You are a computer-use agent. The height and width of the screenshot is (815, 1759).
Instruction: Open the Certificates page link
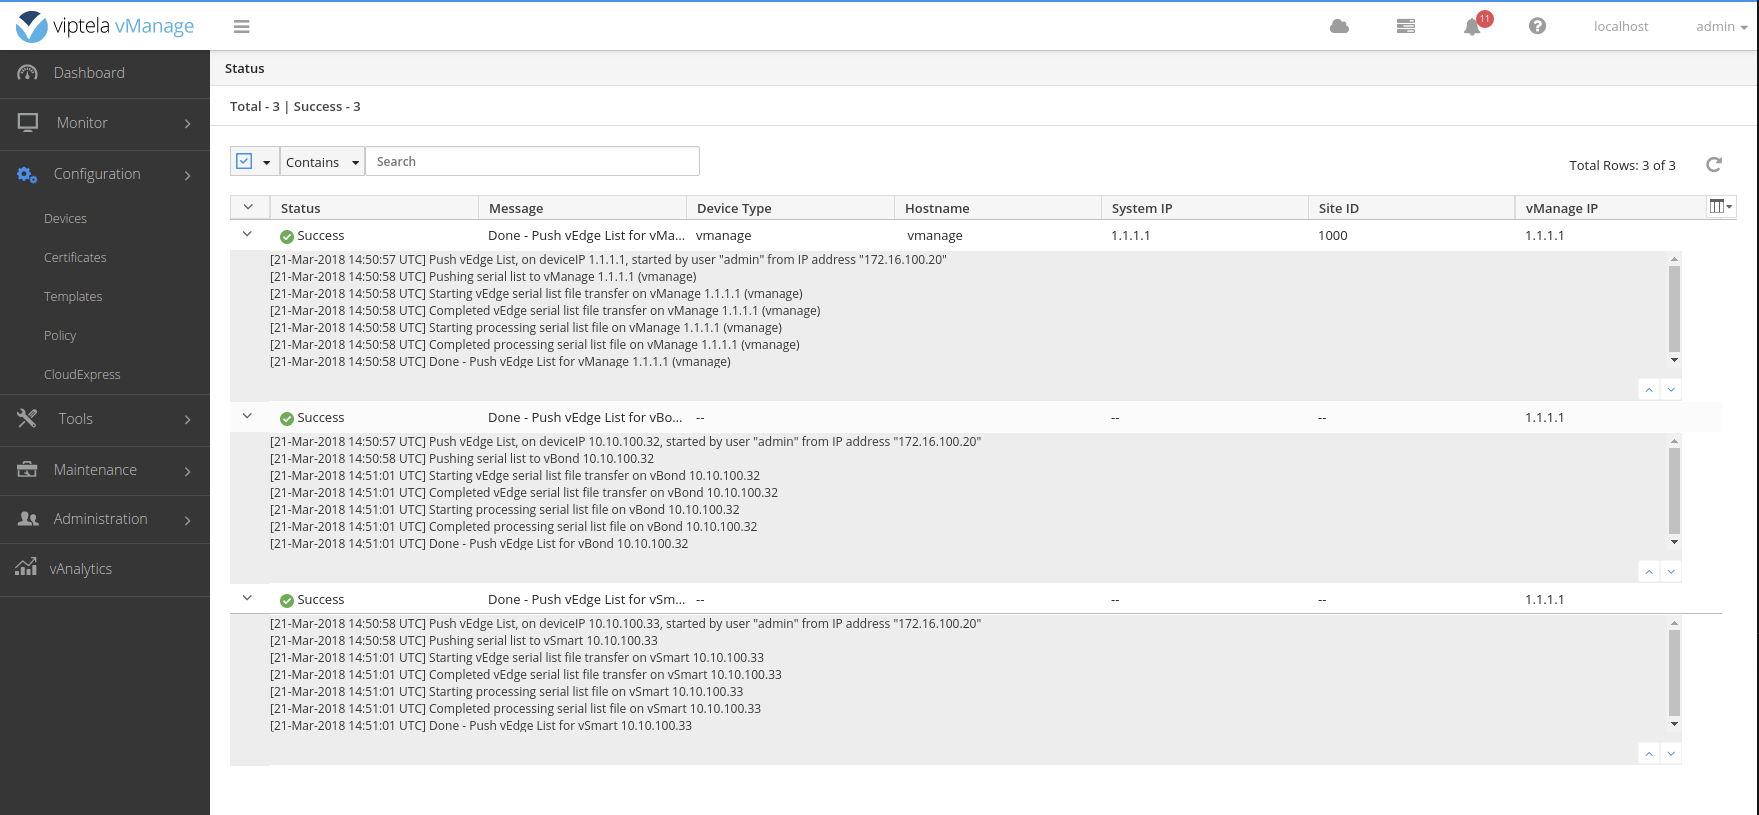75,258
